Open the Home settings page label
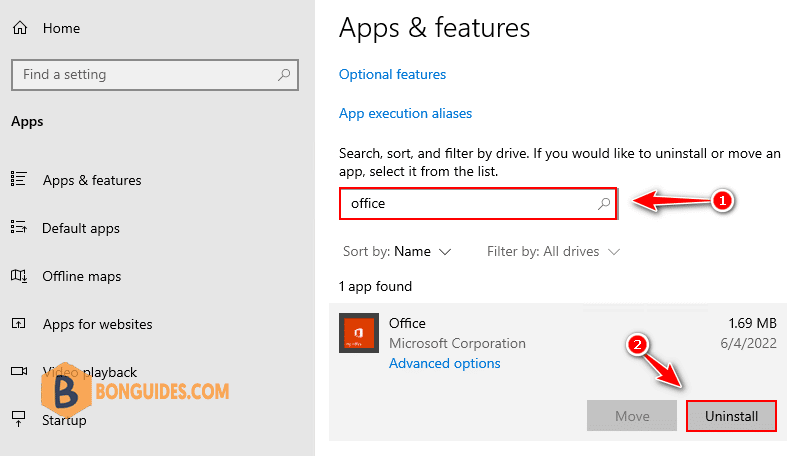Viewport: 789px width, 456px height. [x=61, y=28]
